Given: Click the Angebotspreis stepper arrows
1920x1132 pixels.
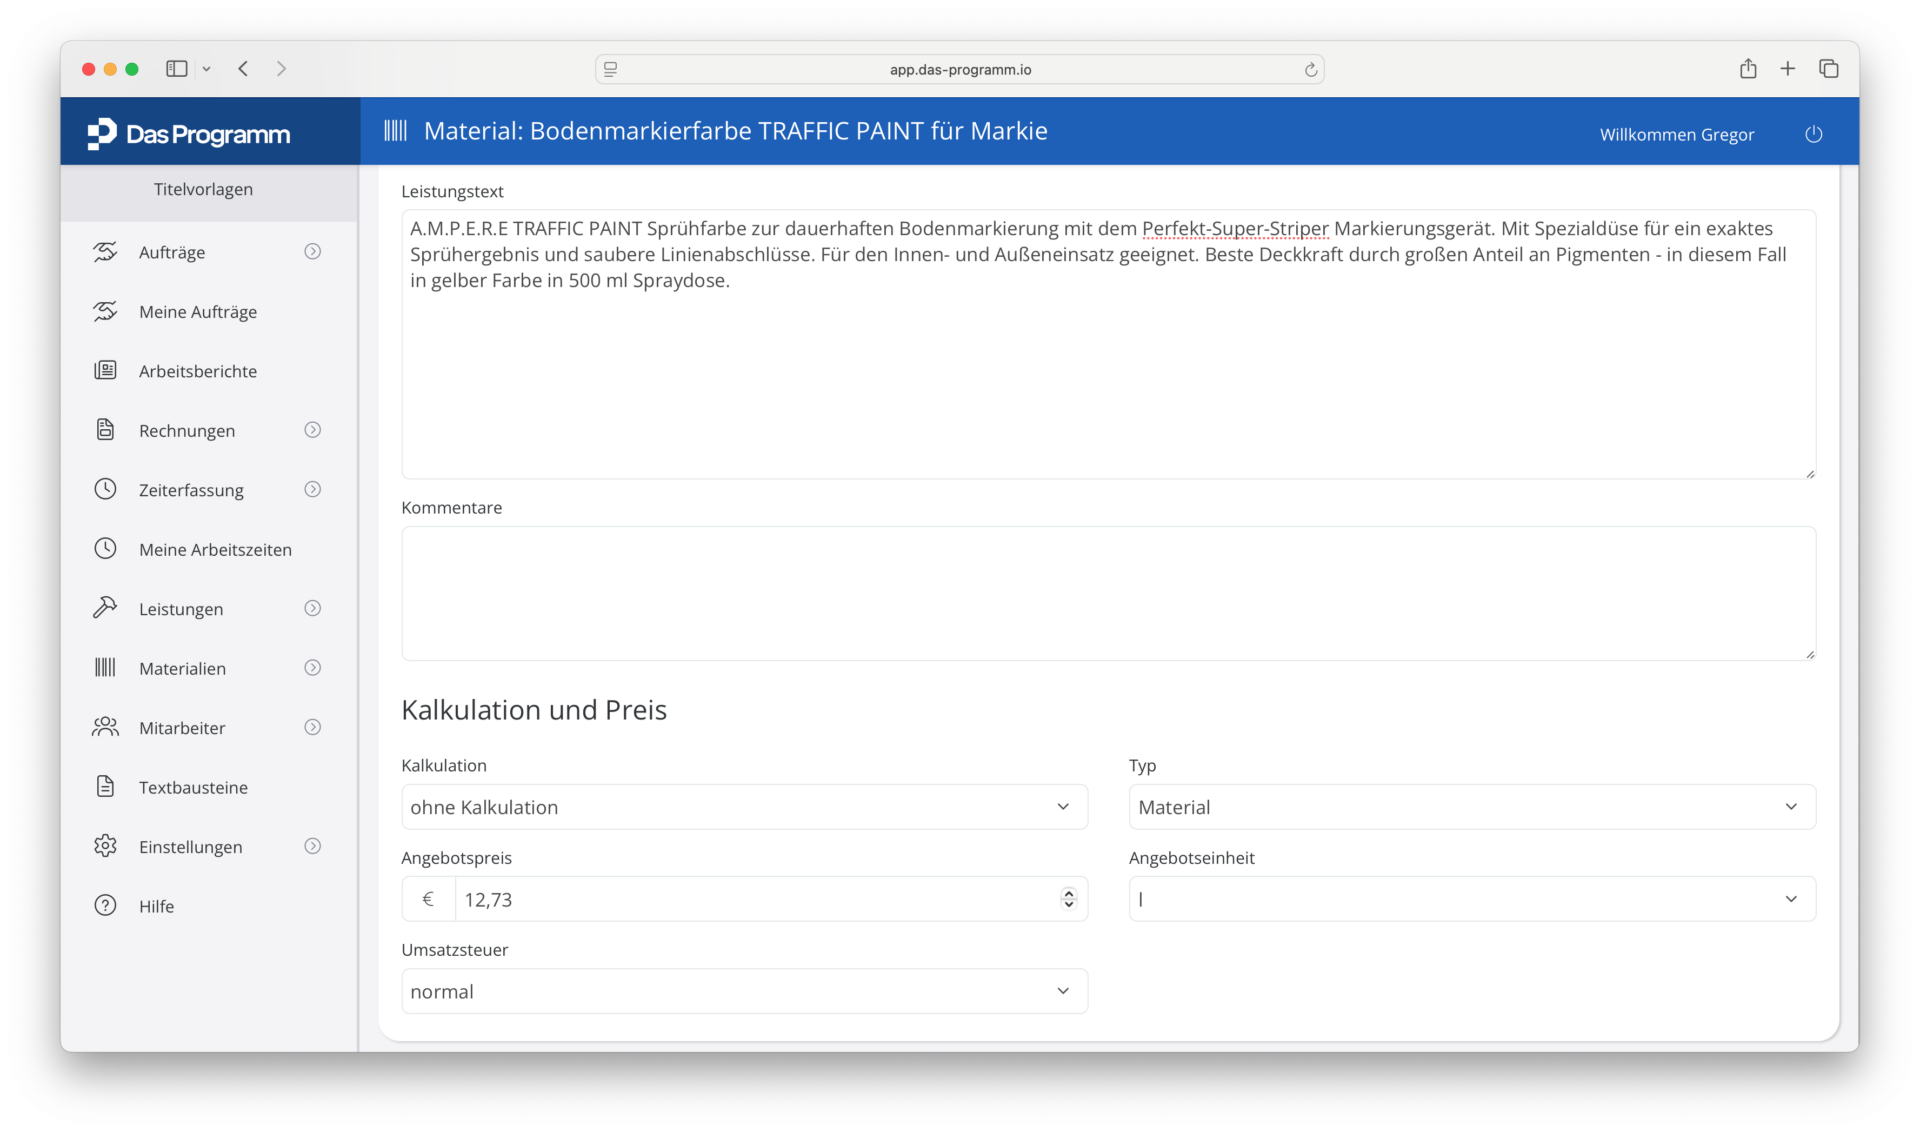Looking at the screenshot, I should pos(1069,899).
